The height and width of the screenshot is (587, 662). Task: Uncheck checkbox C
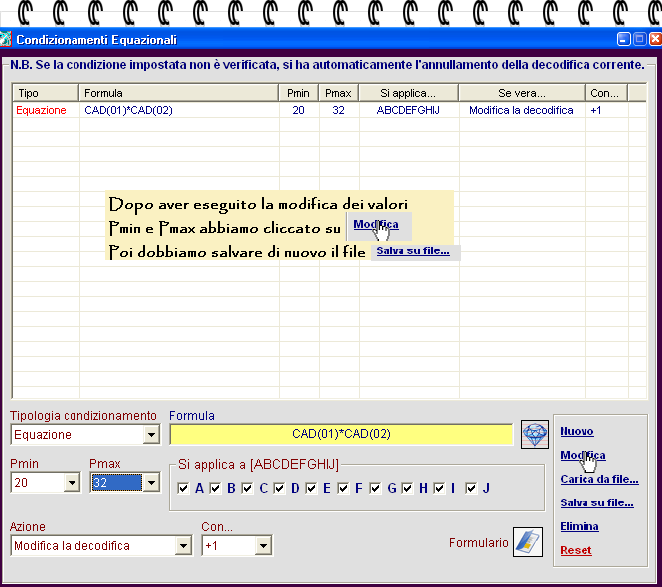247,489
